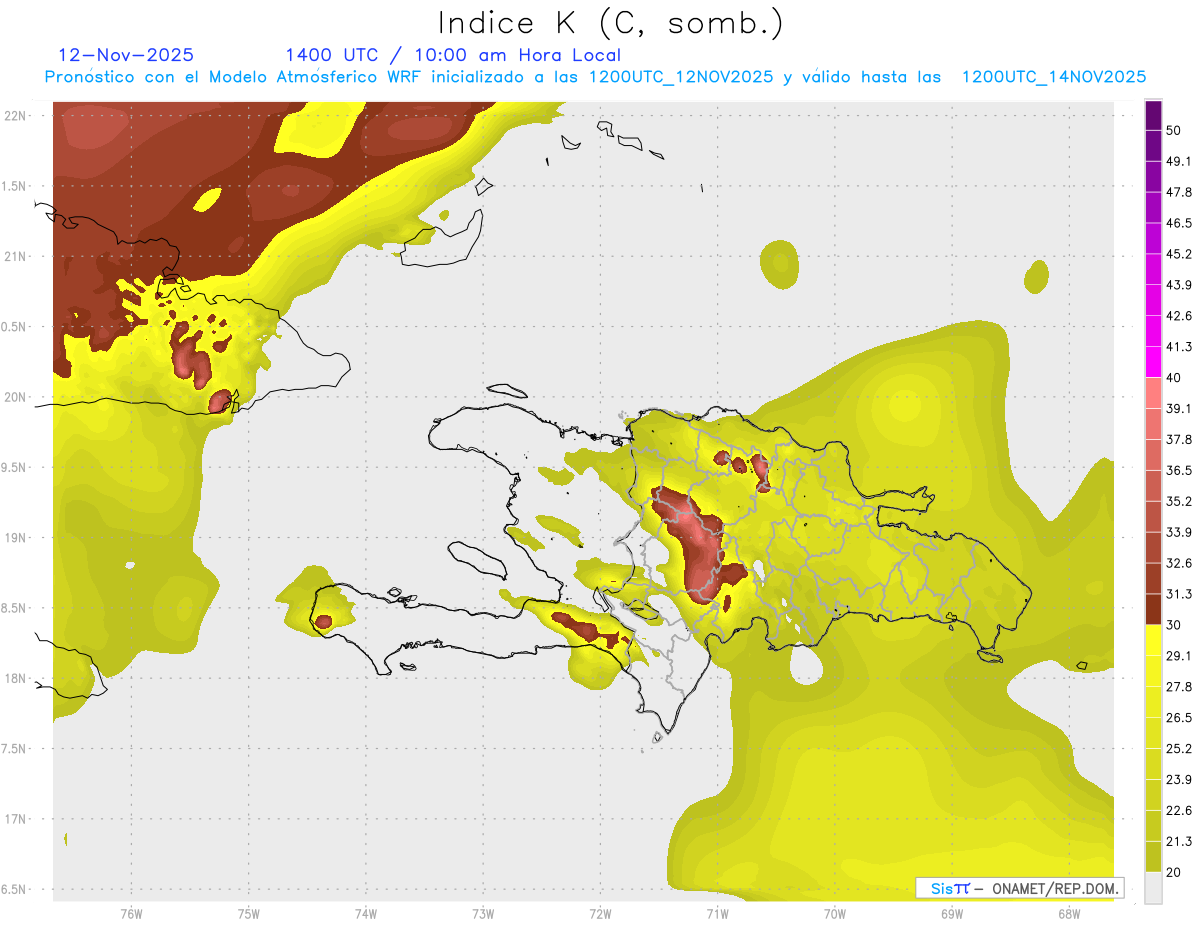Viewport: 1200px width, 927px height.
Task: Click the legend value 30
Action: pos(1174,625)
